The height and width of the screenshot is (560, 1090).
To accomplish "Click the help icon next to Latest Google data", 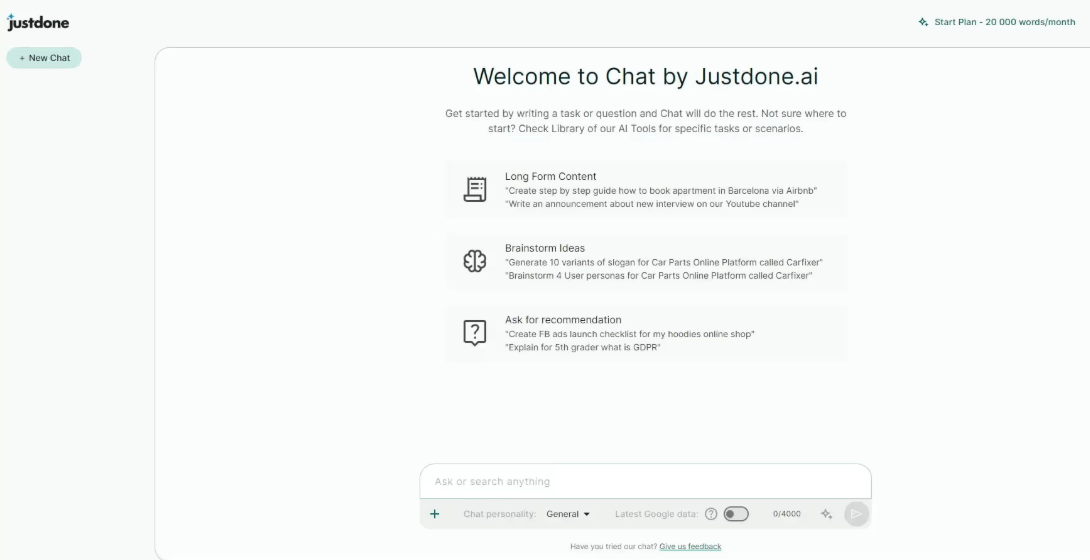I will click(710, 514).
